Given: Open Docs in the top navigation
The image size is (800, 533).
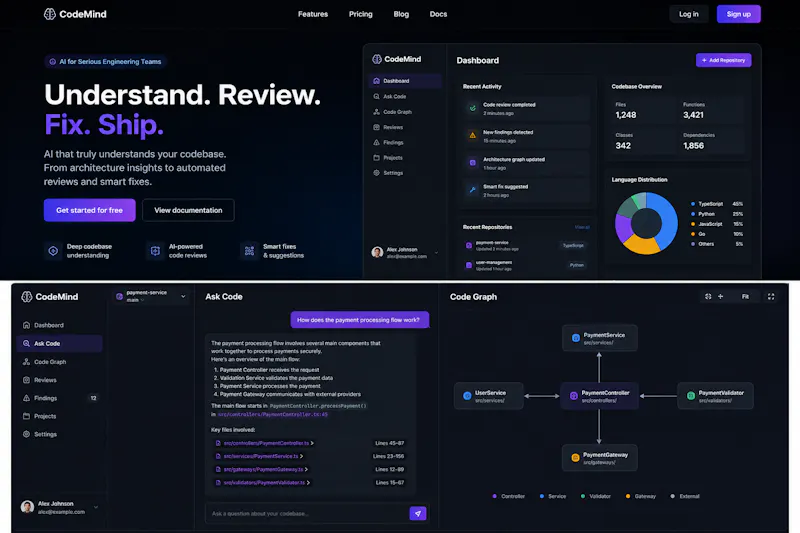Looking at the screenshot, I should coord(438,14).
